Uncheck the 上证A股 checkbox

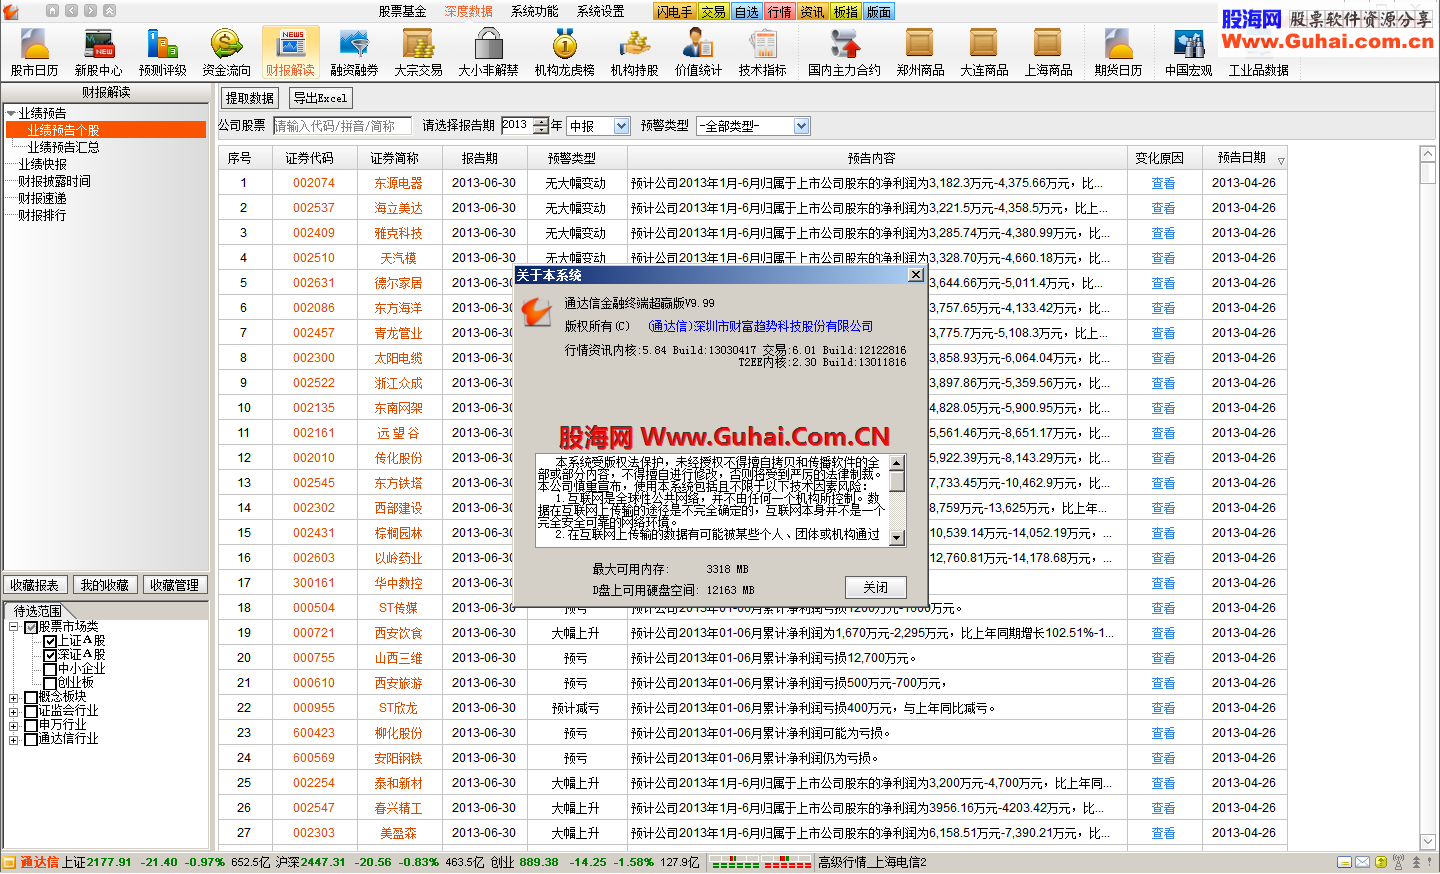[x=50, y=641]
